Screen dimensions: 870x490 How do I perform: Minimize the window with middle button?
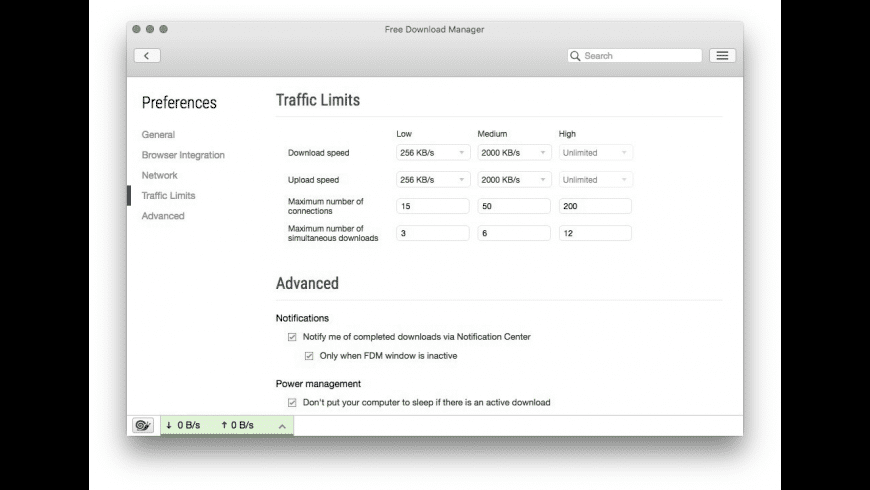[150, 29]
